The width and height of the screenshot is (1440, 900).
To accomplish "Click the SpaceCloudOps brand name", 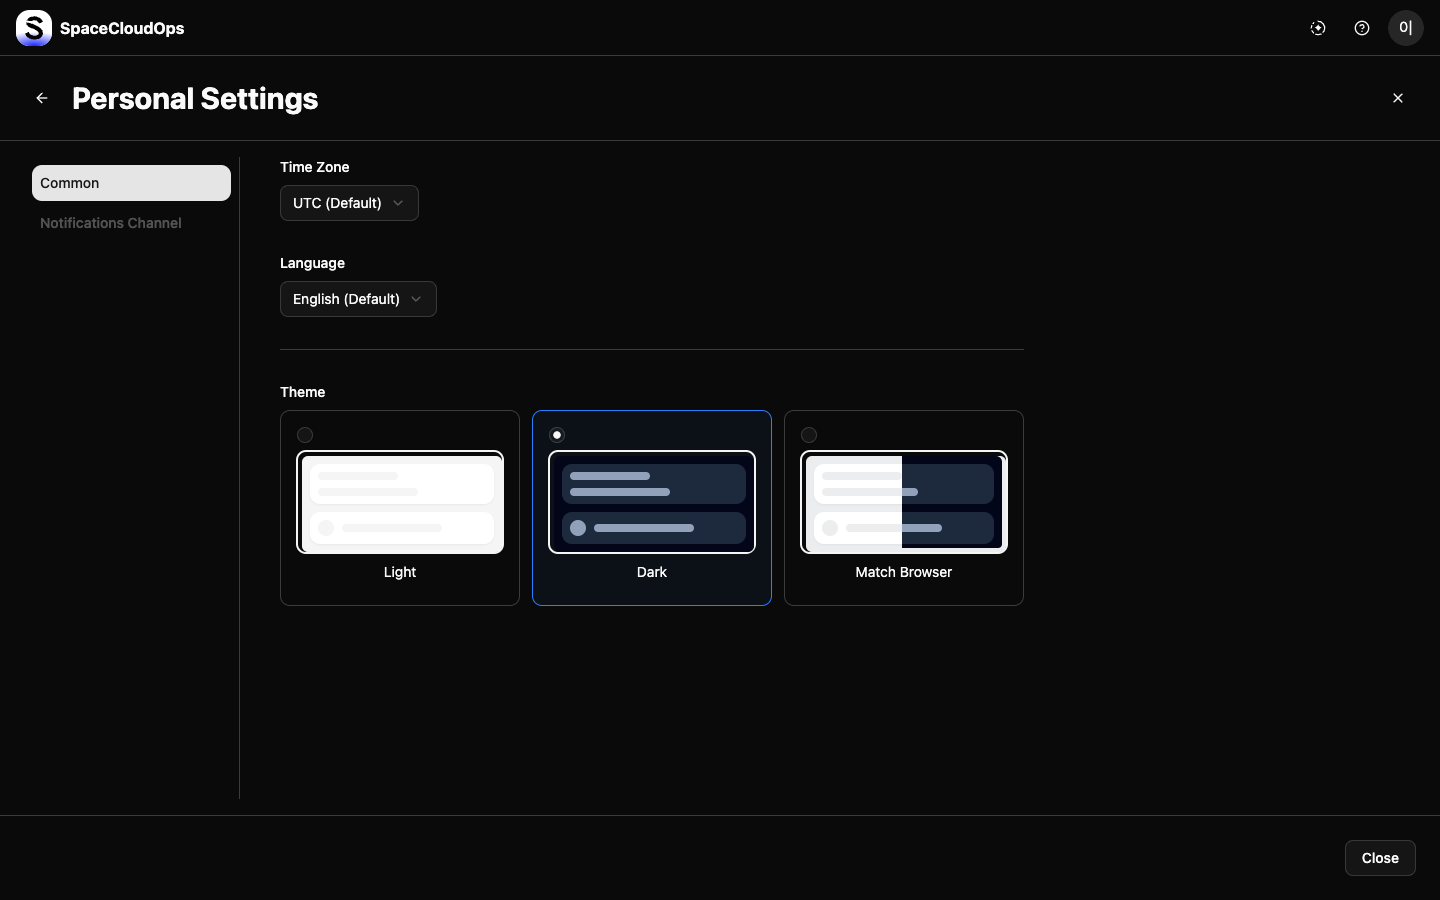I will click(x=122, y=28).
